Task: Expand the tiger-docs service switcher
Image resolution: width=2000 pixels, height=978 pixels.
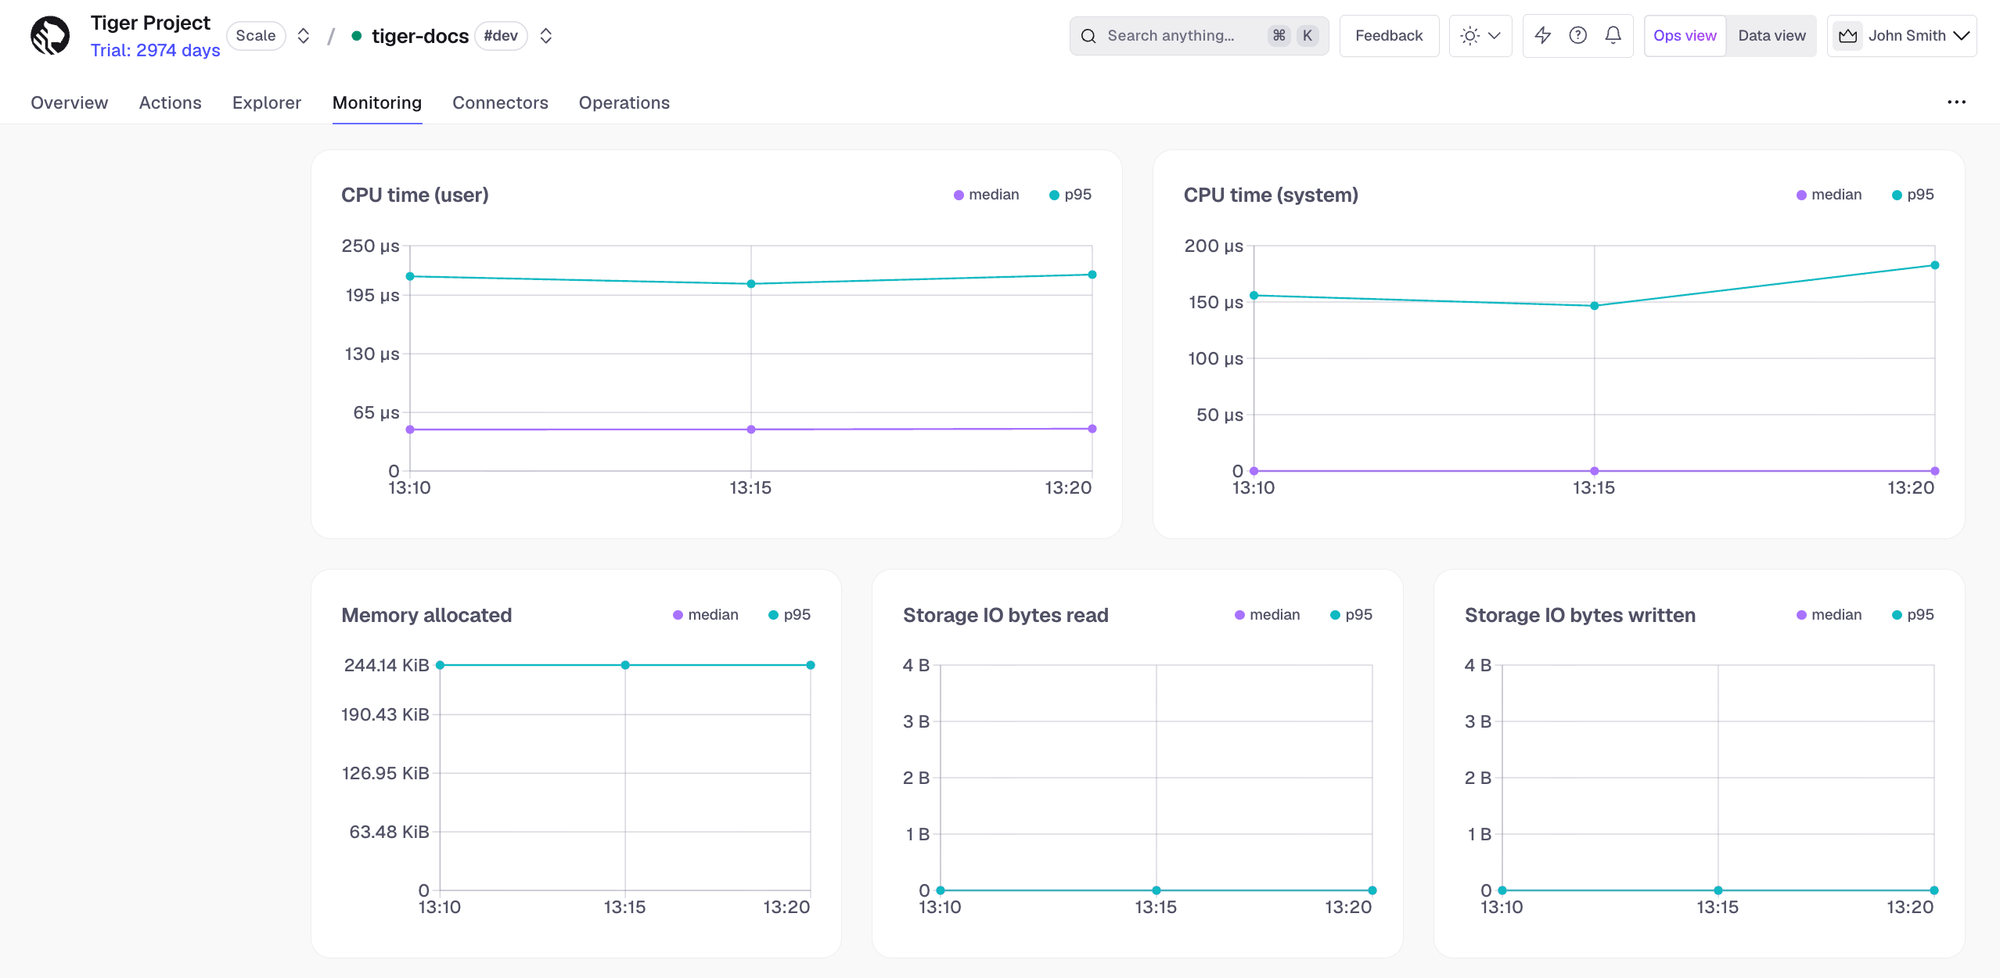Action: pyautogui.click(x=546, y=36)
